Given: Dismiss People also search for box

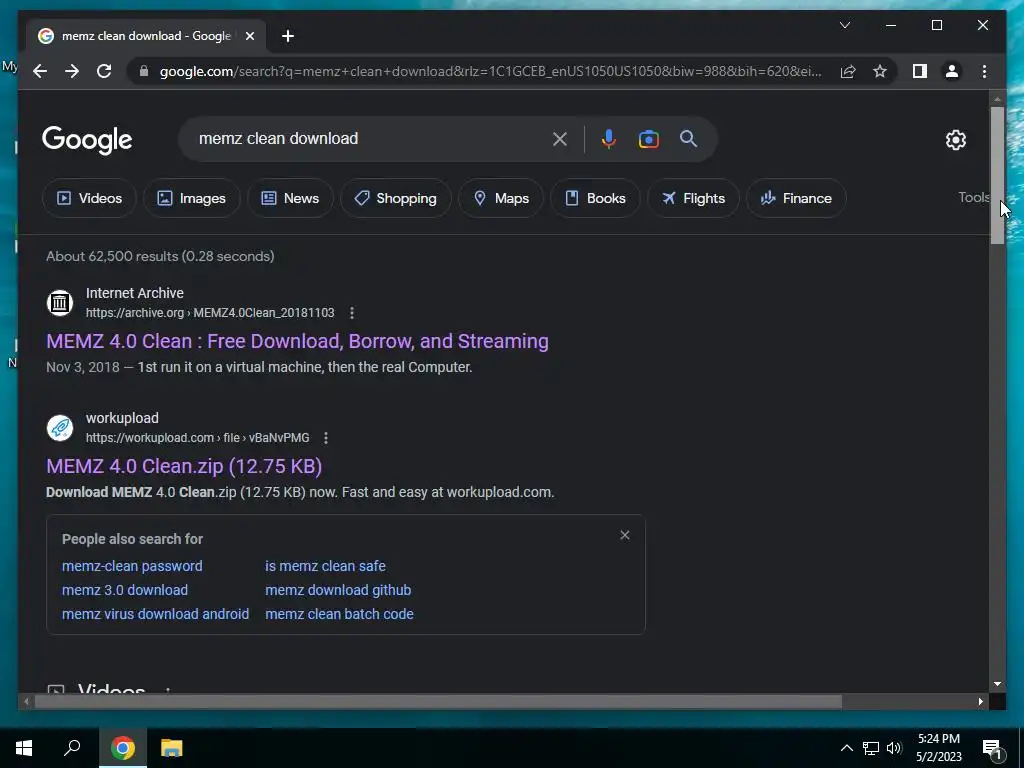Looking at the screenshot, I should pyautogui.click(x=625, y=535).
